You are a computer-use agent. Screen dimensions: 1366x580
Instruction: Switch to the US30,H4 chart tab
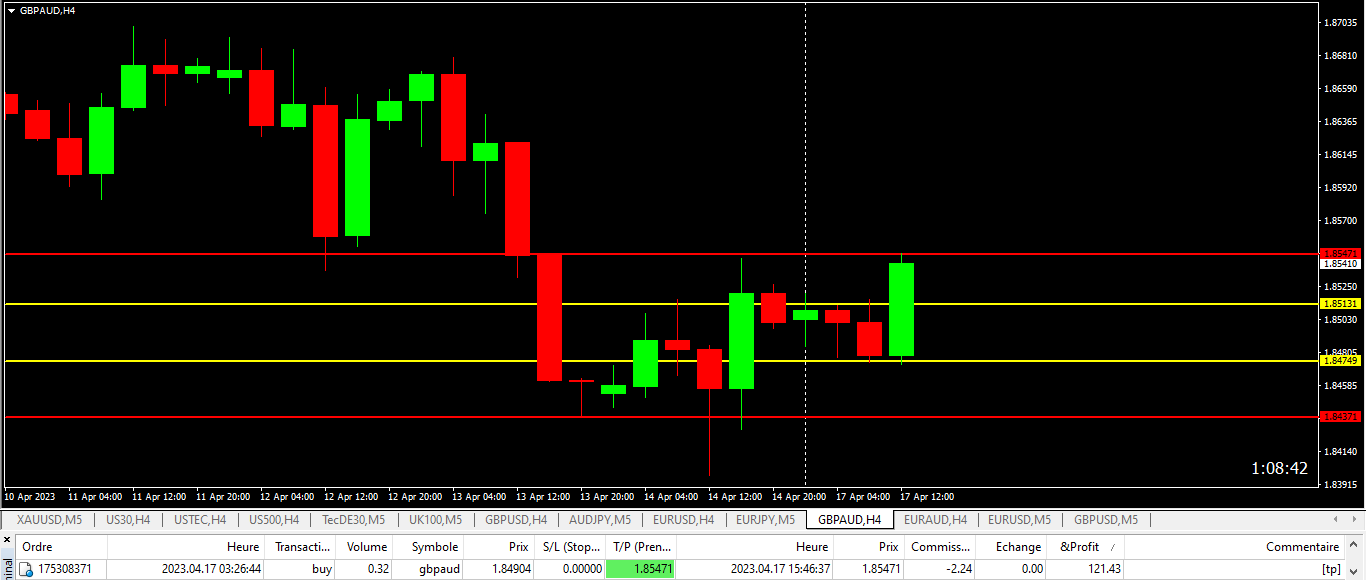[x=128, y=520]
